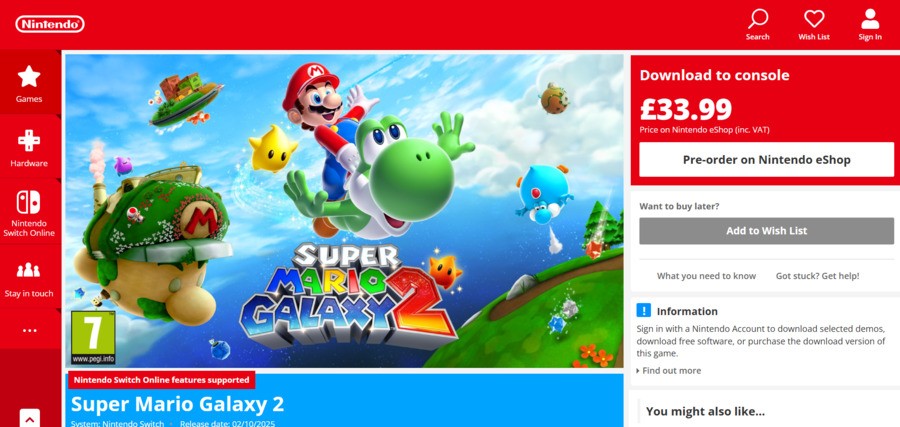Click the Sign In person icon
The height and width of the screenshot is (427, 900).
pyautogui.click(x=870, y=19)
